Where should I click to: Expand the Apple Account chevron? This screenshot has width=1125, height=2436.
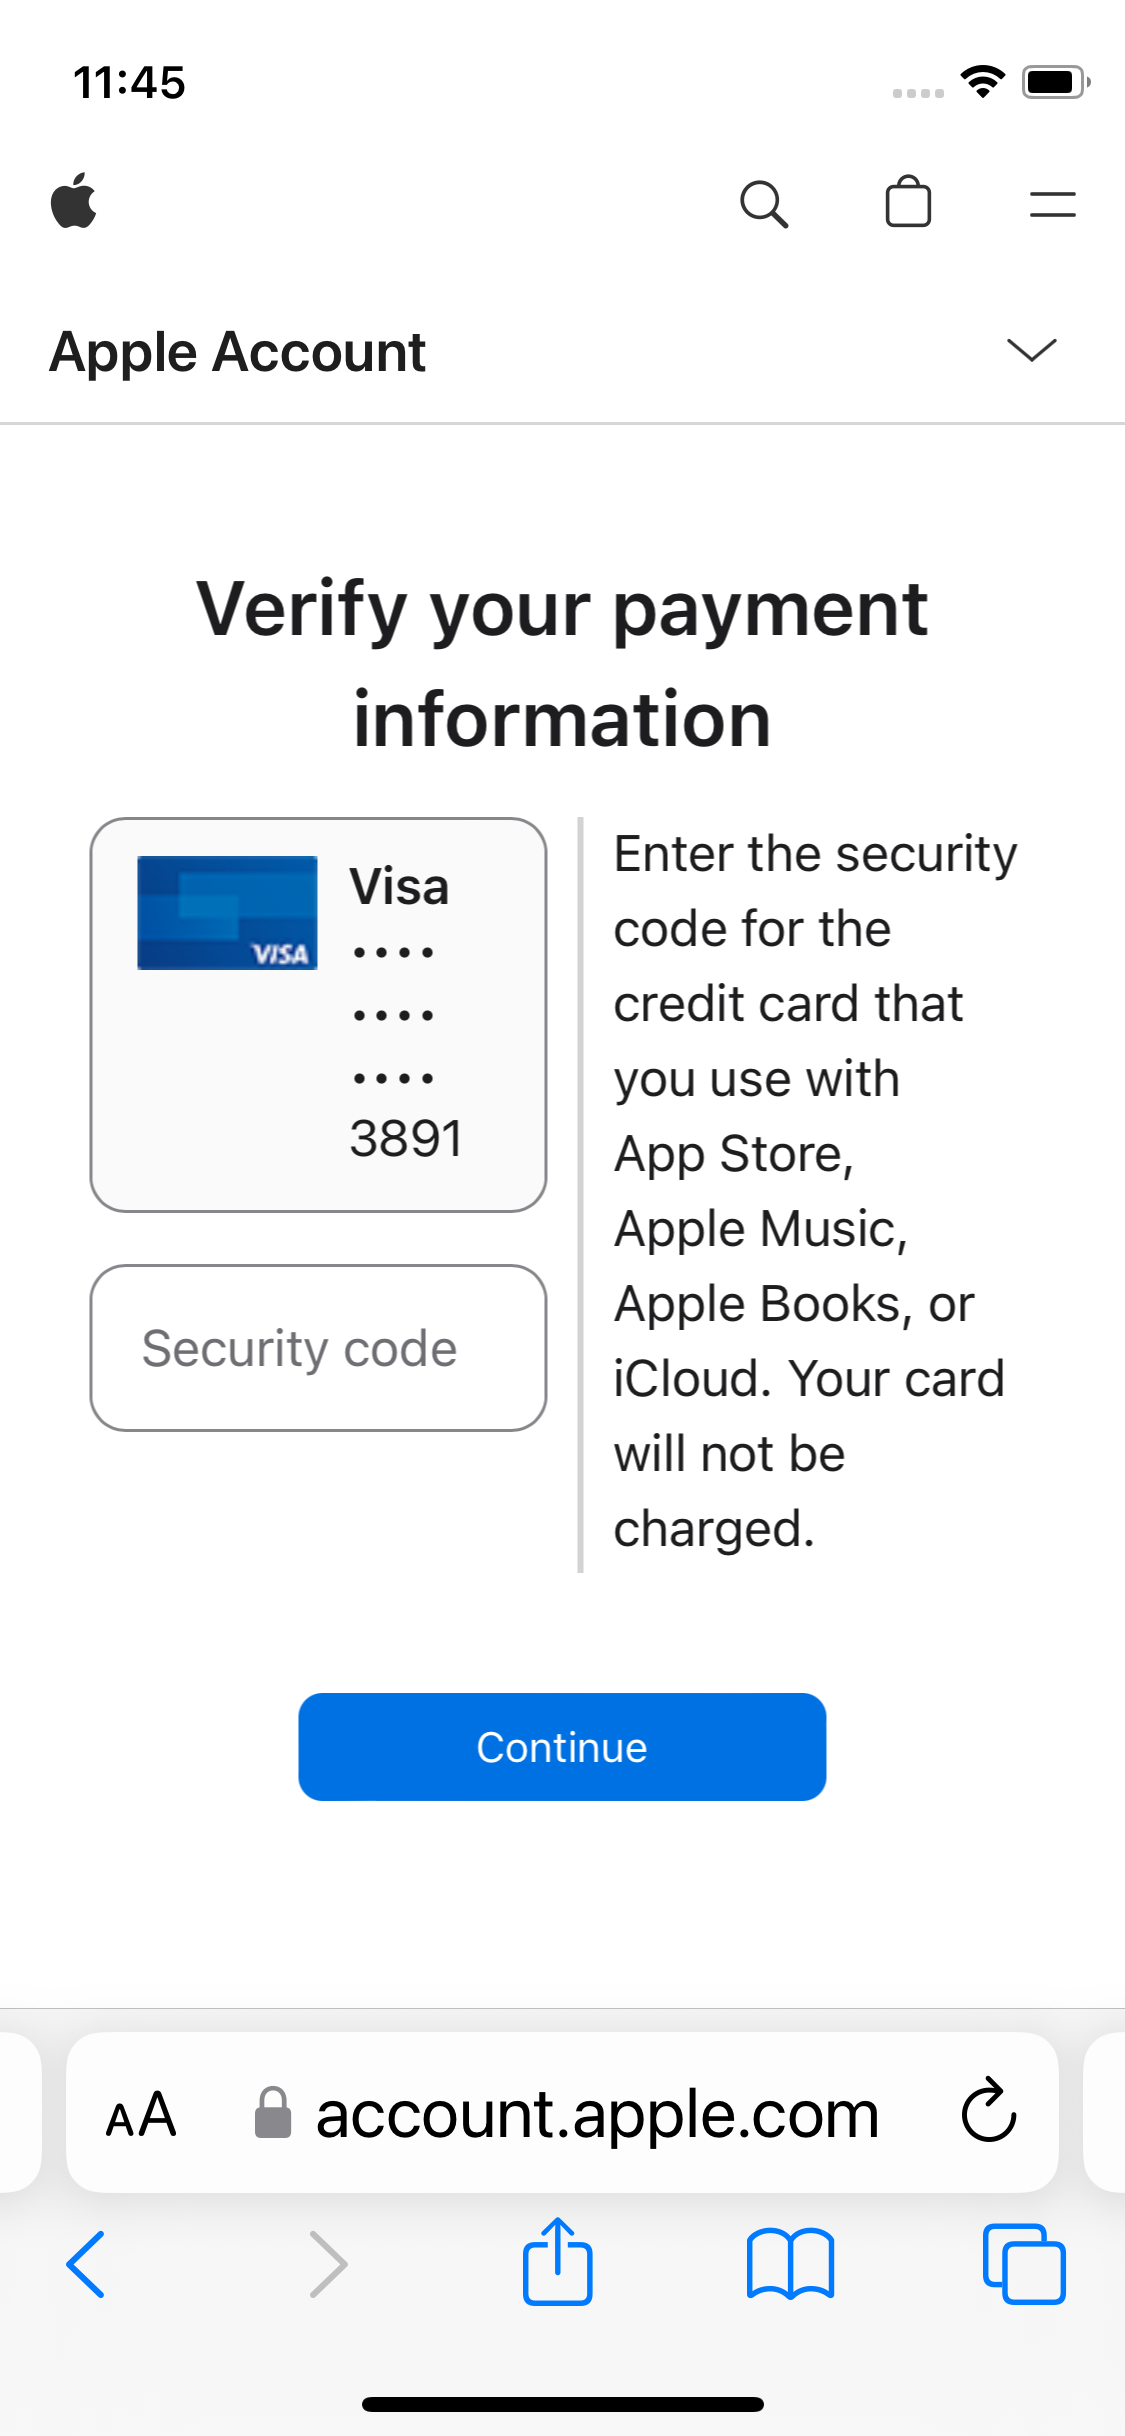click(x=1031, y=350)
